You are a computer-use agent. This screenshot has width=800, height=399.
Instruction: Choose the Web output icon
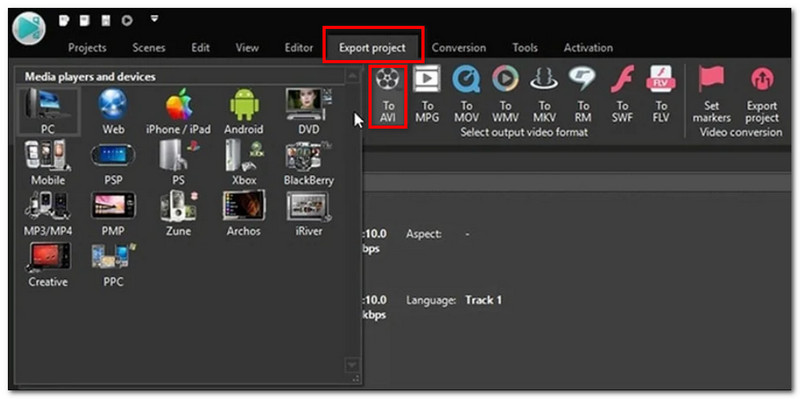tap(113, 111)
